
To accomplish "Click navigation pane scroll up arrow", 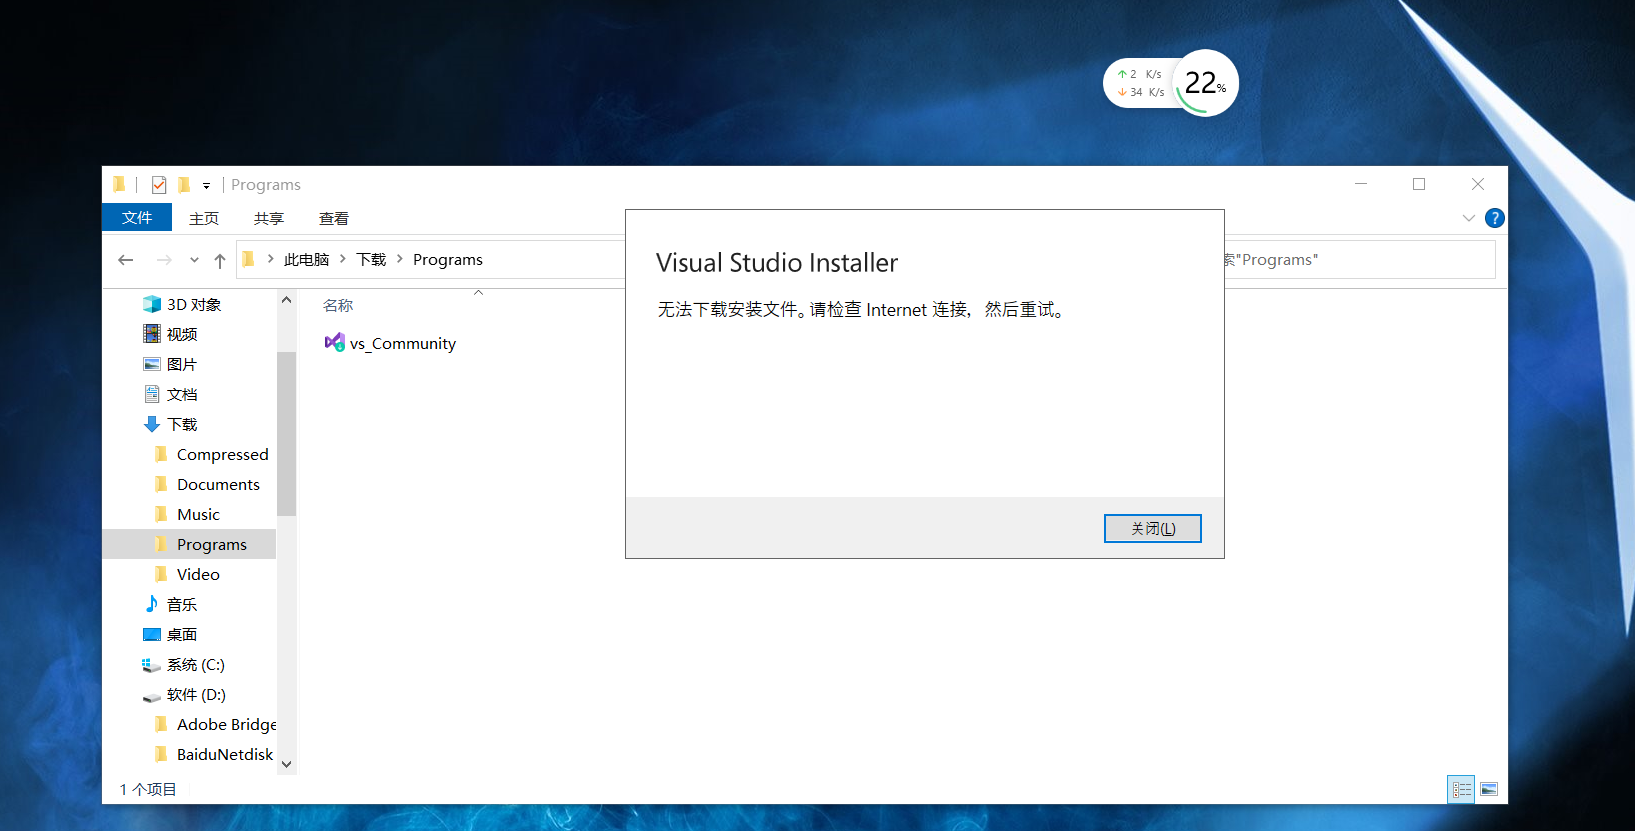I will pyautogui.click(x=287, y=300).
